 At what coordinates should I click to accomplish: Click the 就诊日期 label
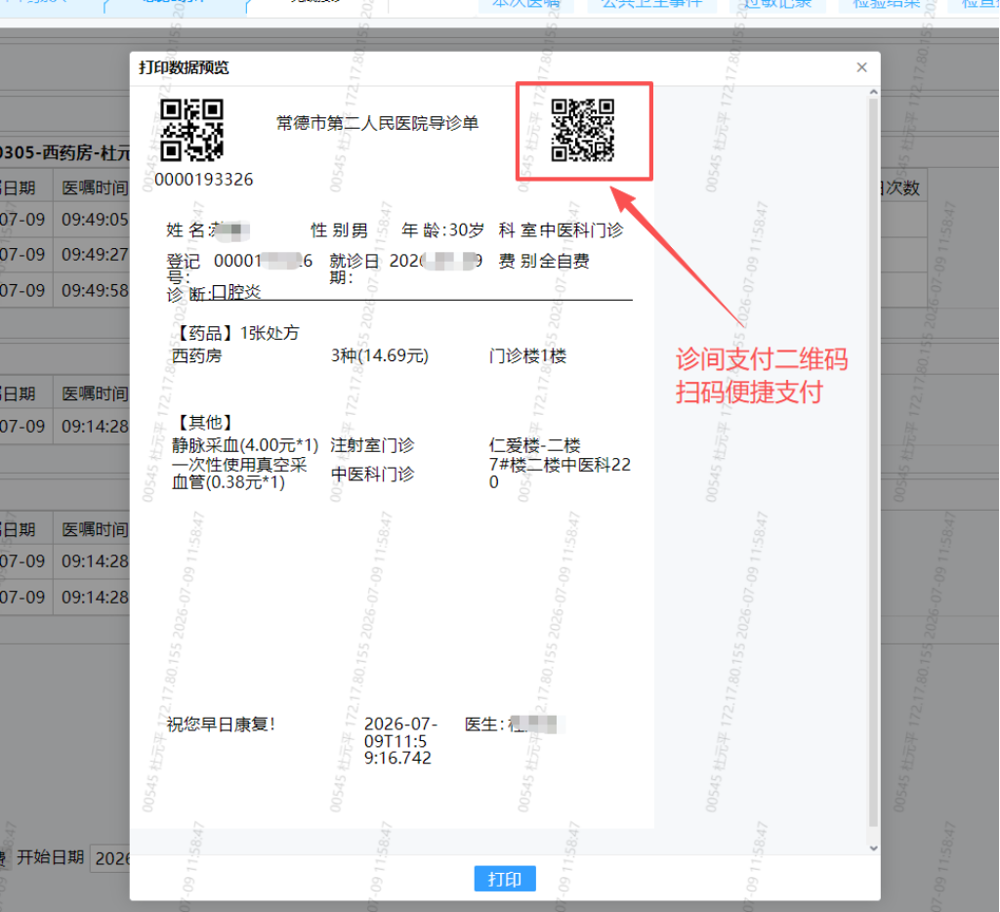(354, 268)
